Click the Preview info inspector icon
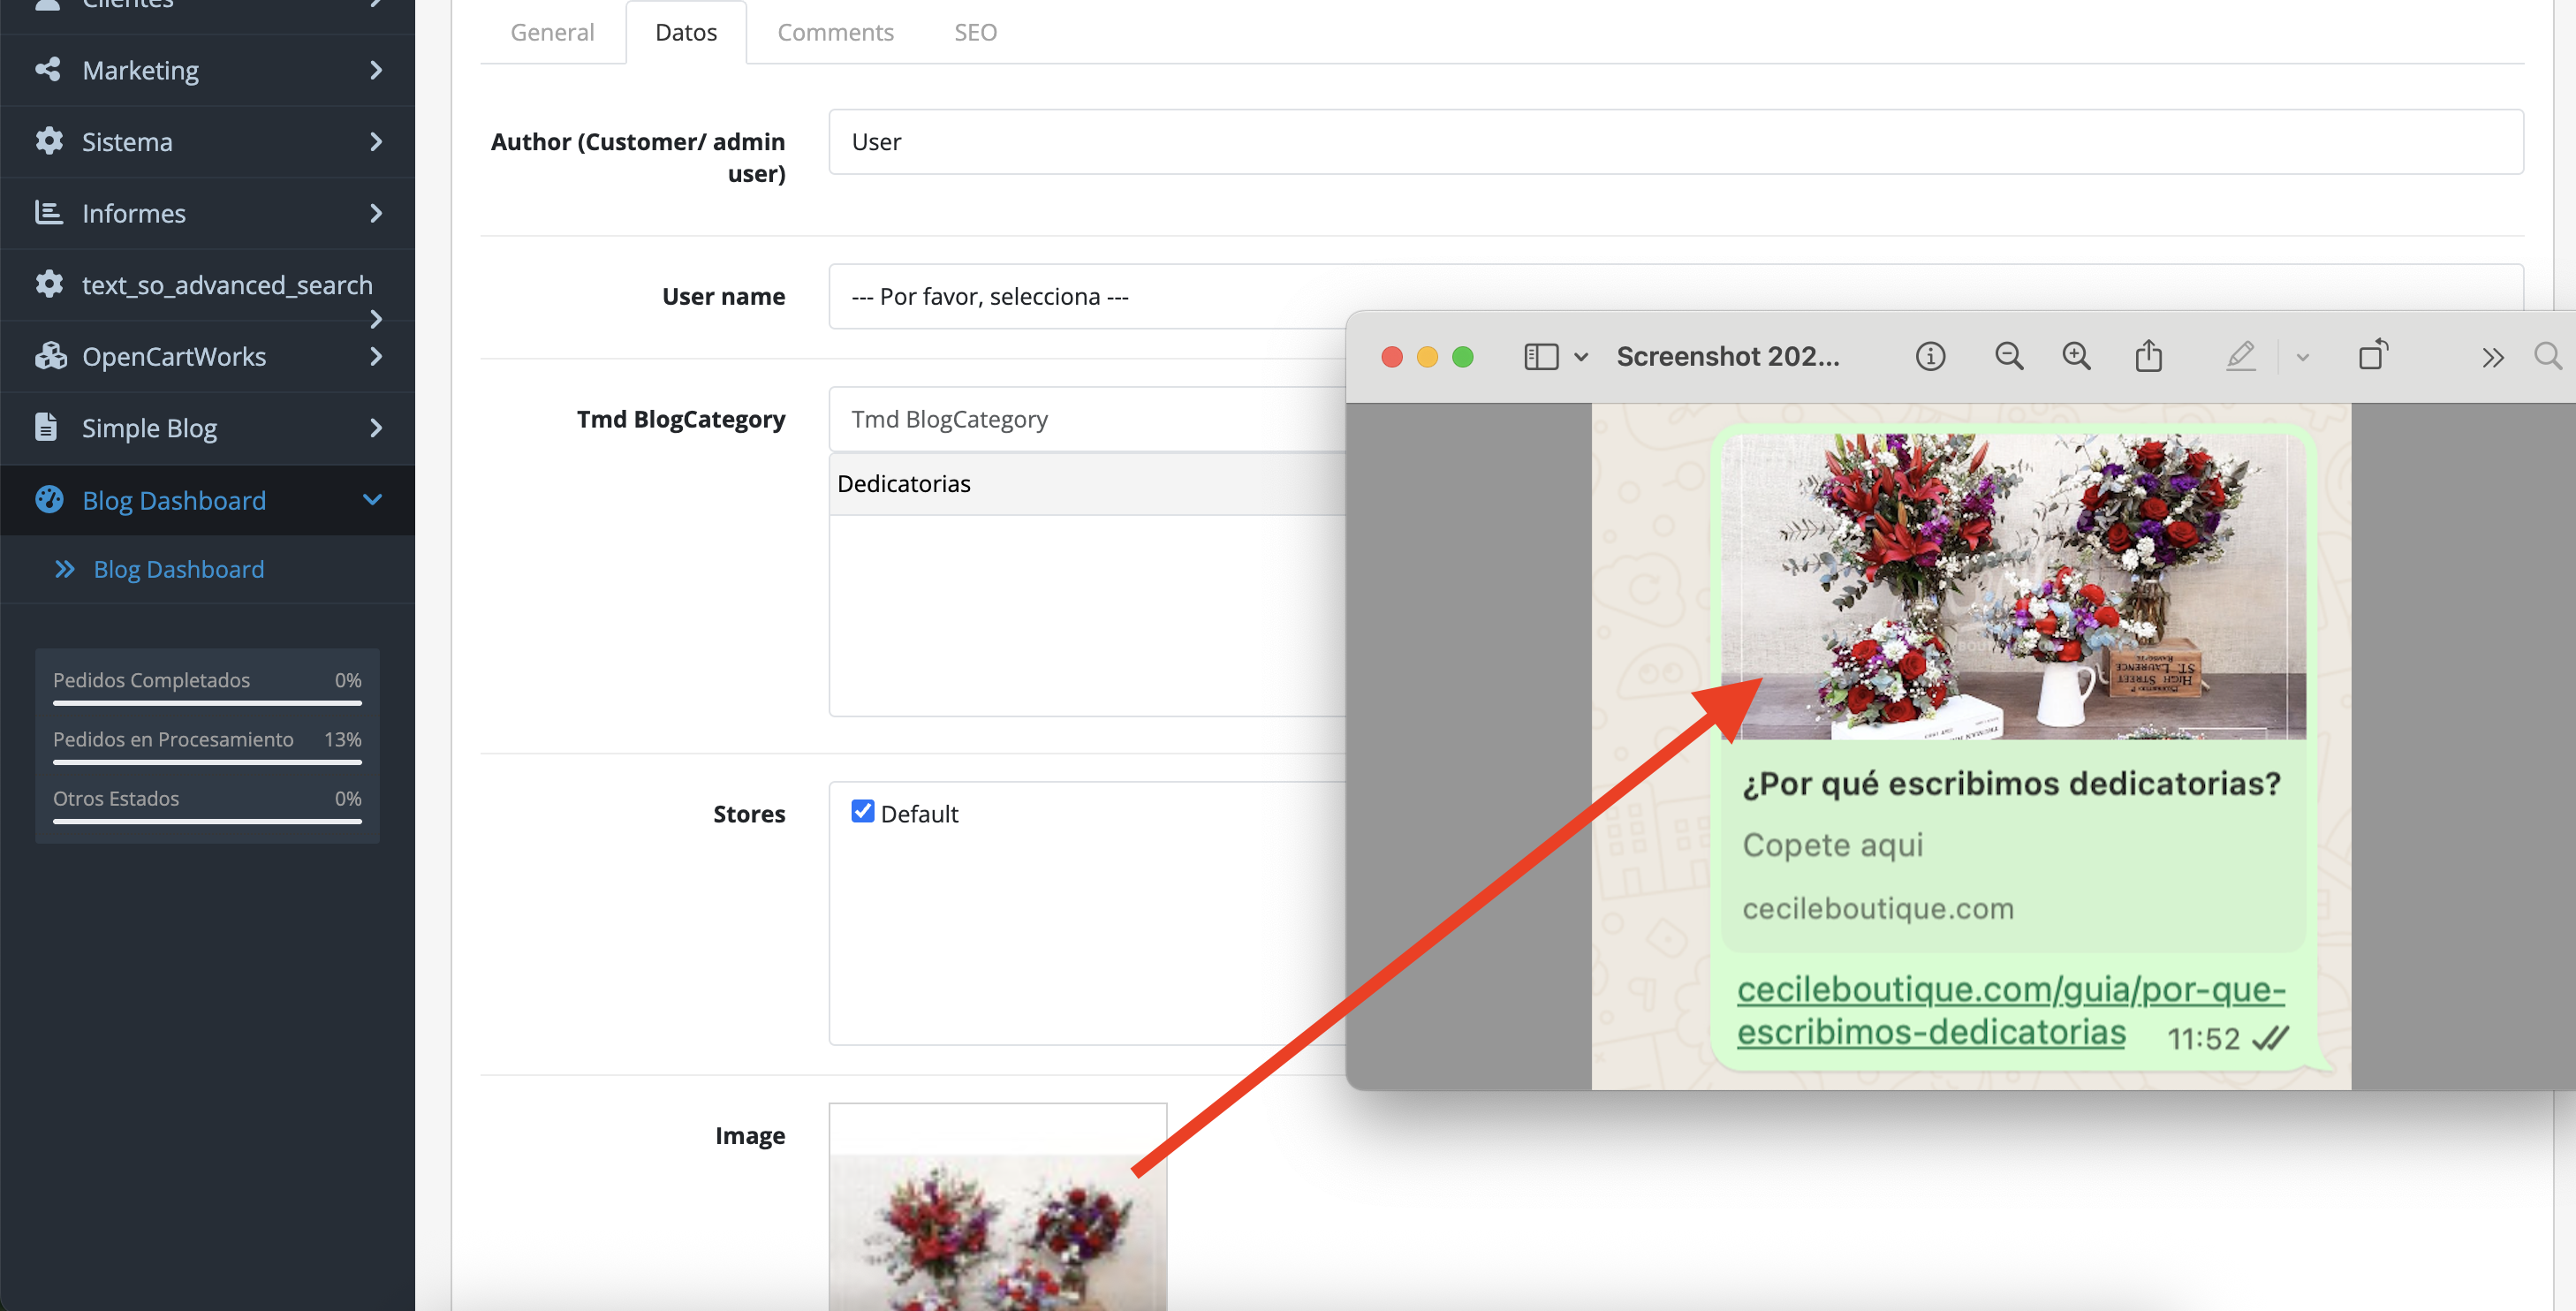 click(1930, 357)
